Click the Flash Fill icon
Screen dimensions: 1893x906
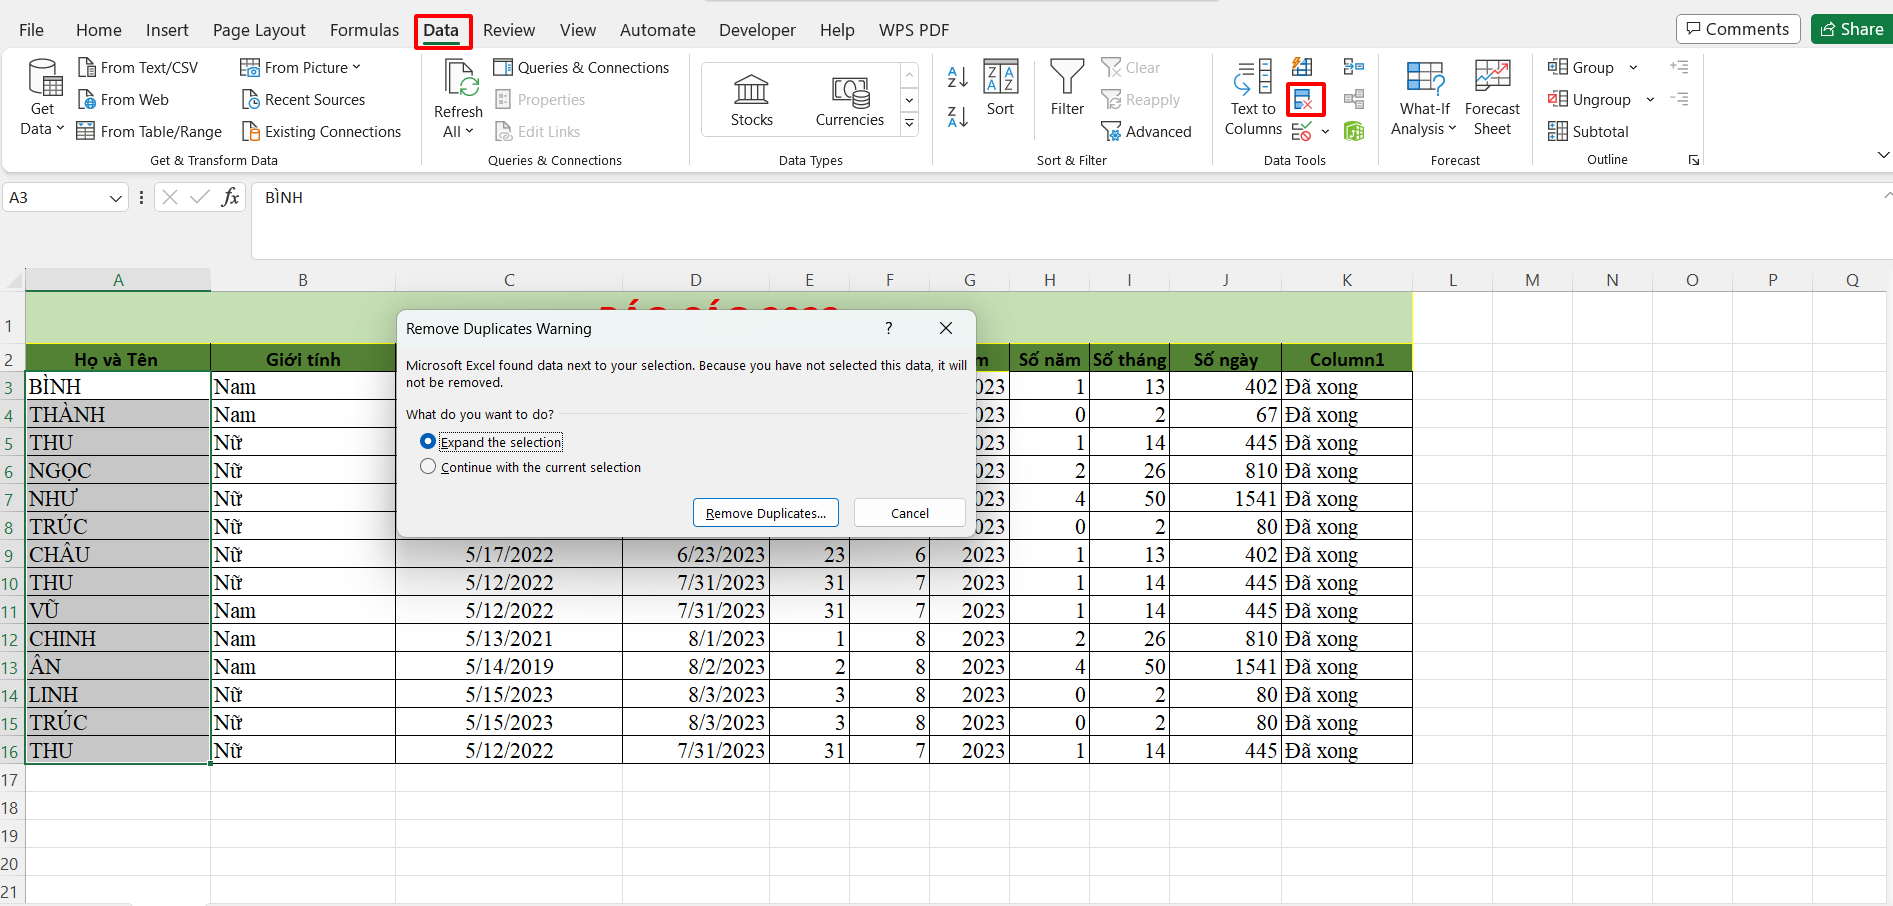point(1302,67)
